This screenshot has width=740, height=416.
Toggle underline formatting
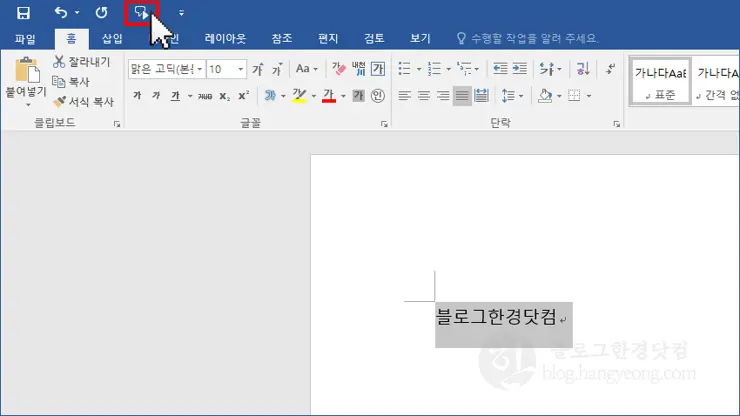176,96
